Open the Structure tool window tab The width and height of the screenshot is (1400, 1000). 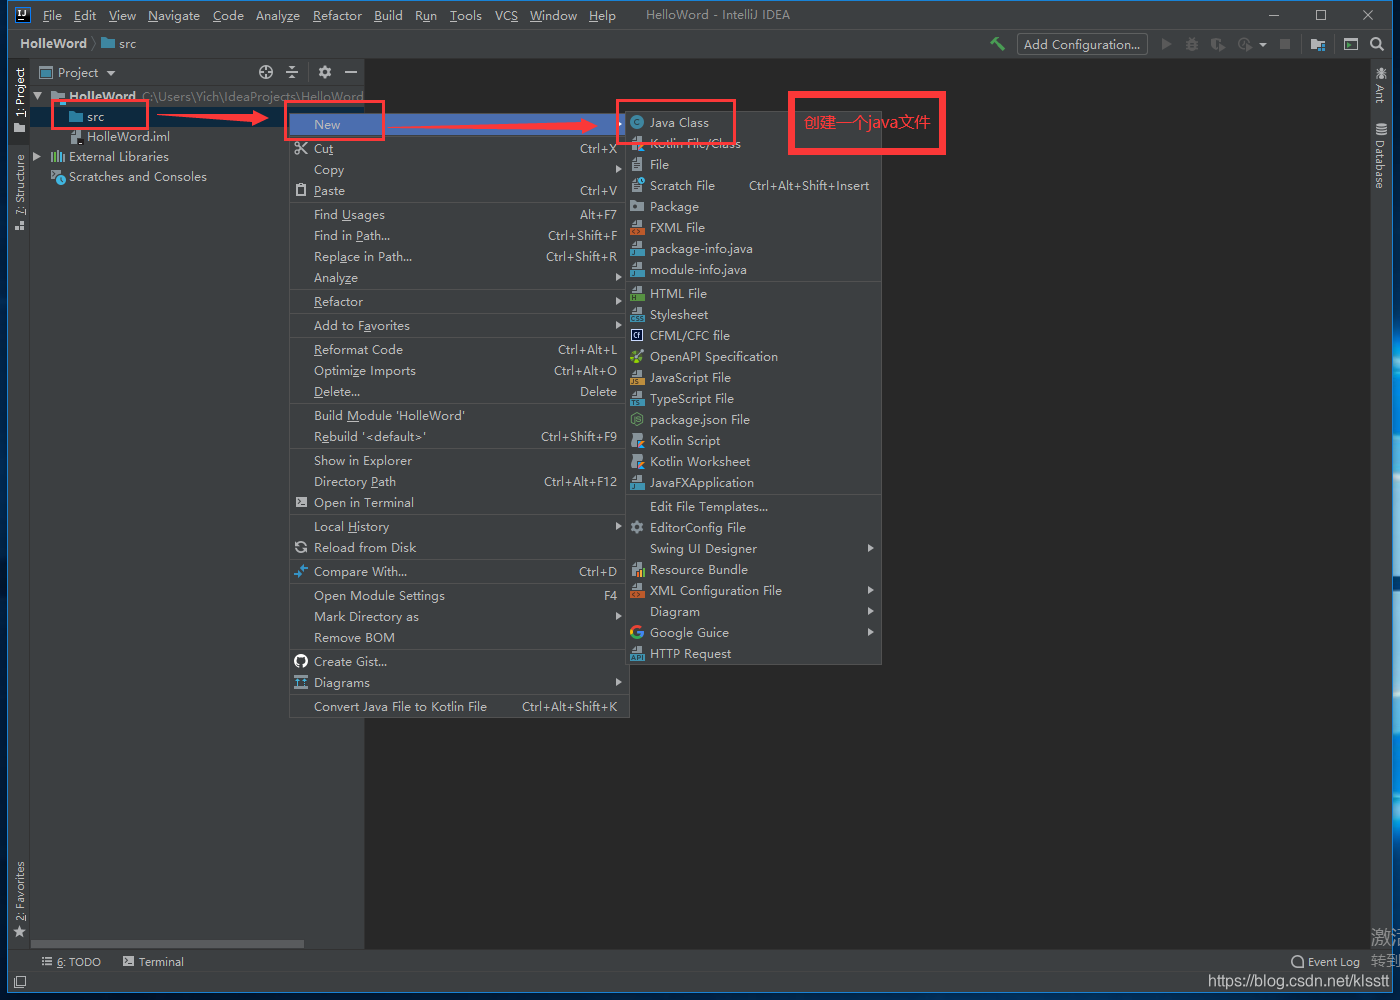point(19,192)
